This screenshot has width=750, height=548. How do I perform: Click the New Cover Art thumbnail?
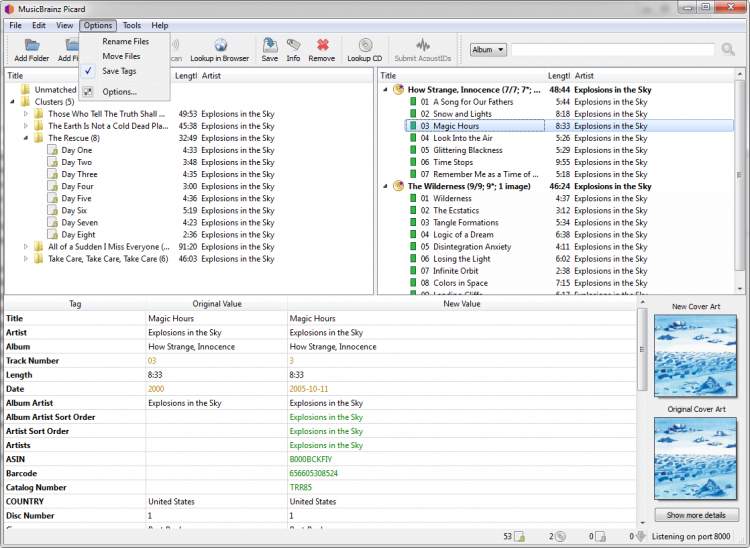[x=695, y=356]
